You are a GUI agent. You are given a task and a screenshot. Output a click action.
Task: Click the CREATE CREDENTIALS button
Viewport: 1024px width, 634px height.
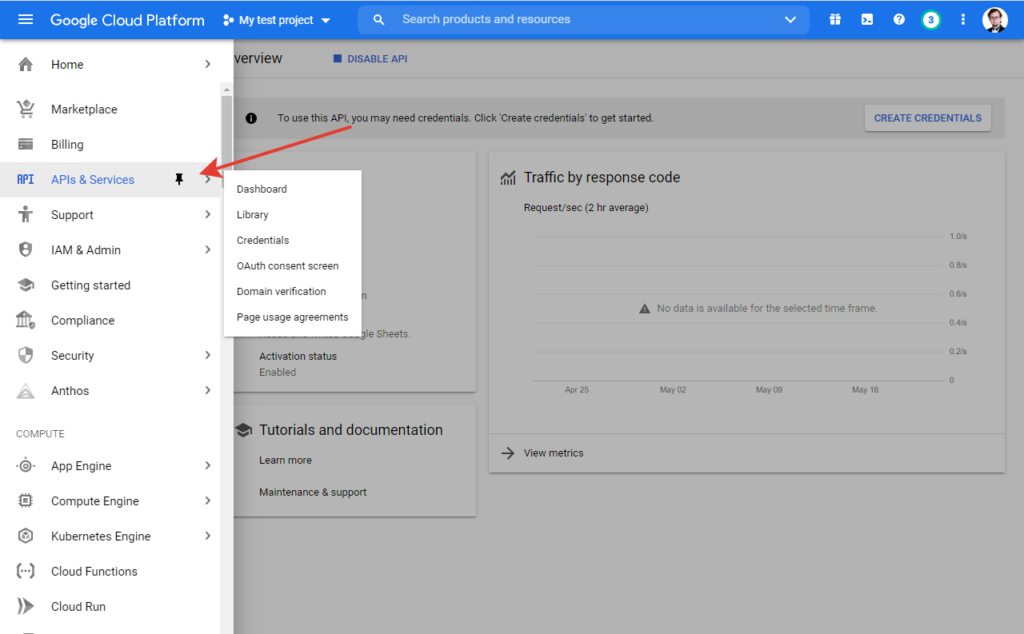click(927, 118)
